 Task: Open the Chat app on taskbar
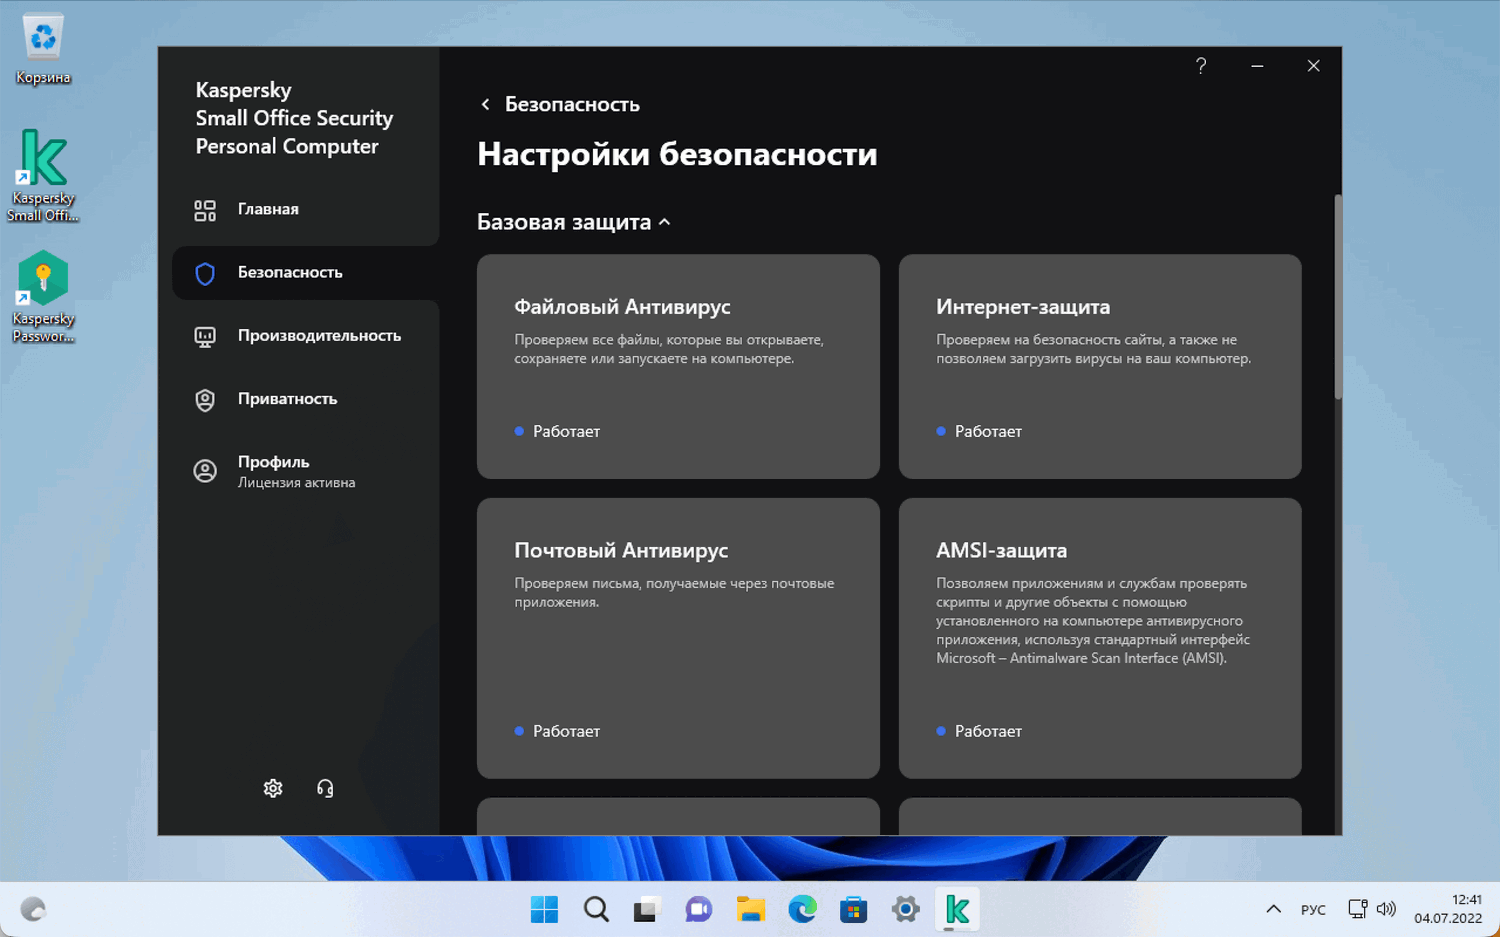[698, 909]
